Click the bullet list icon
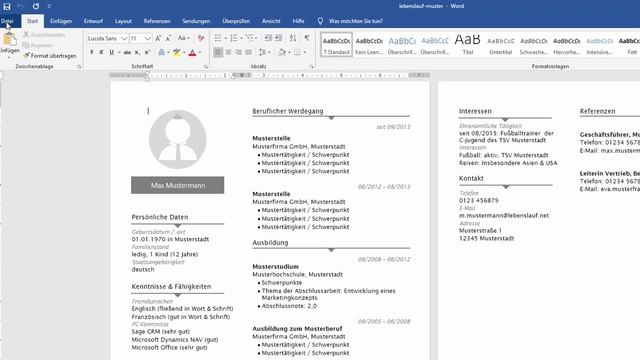 (218, 38)
